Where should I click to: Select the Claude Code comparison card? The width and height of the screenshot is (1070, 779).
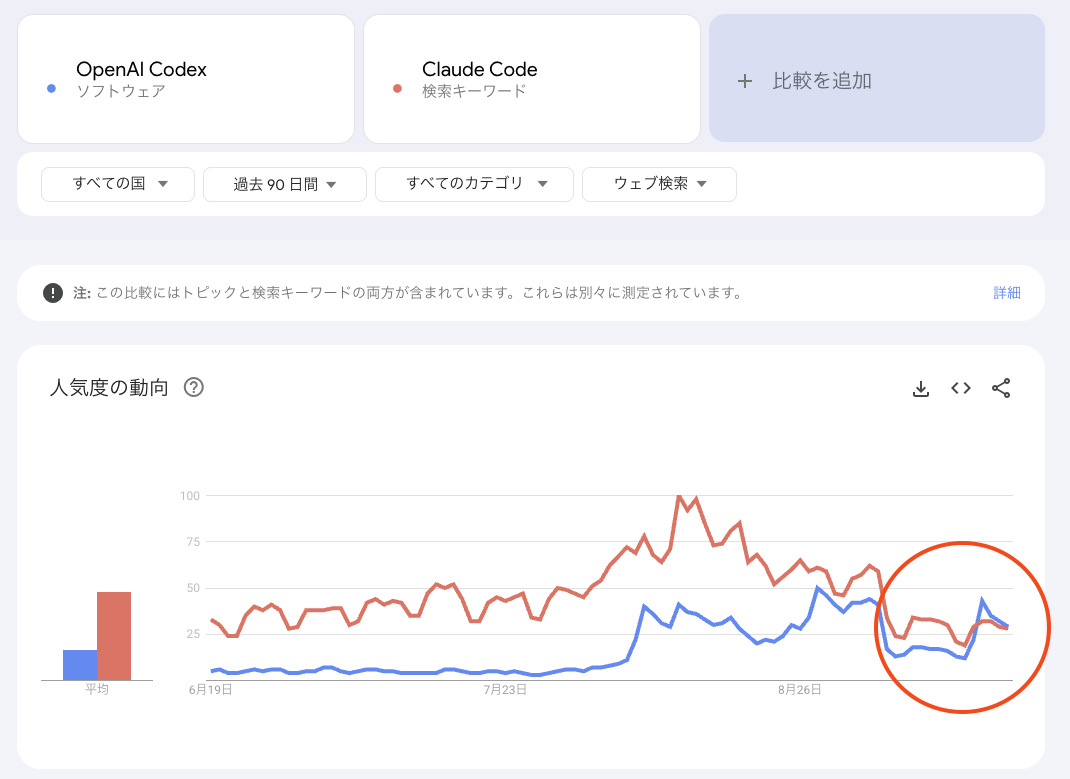(531, 78)
